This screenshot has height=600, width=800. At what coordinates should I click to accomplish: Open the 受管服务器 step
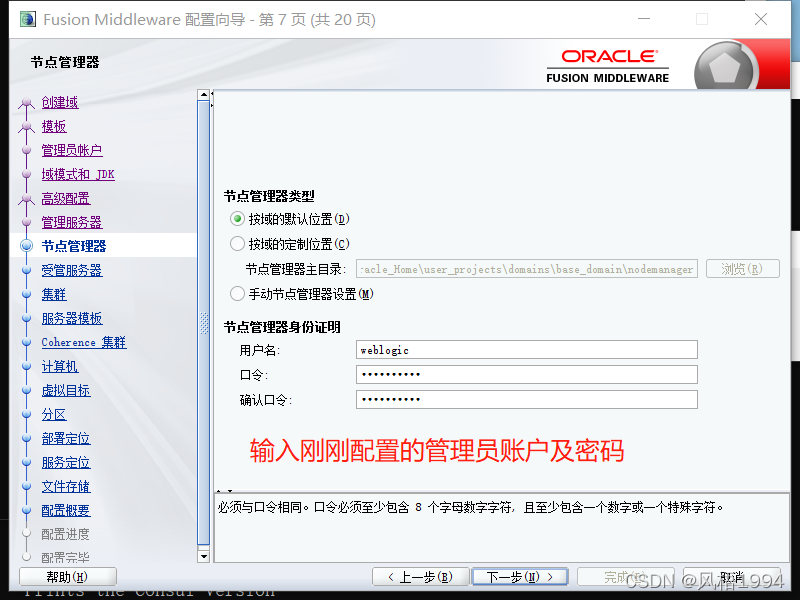point(72,270)
